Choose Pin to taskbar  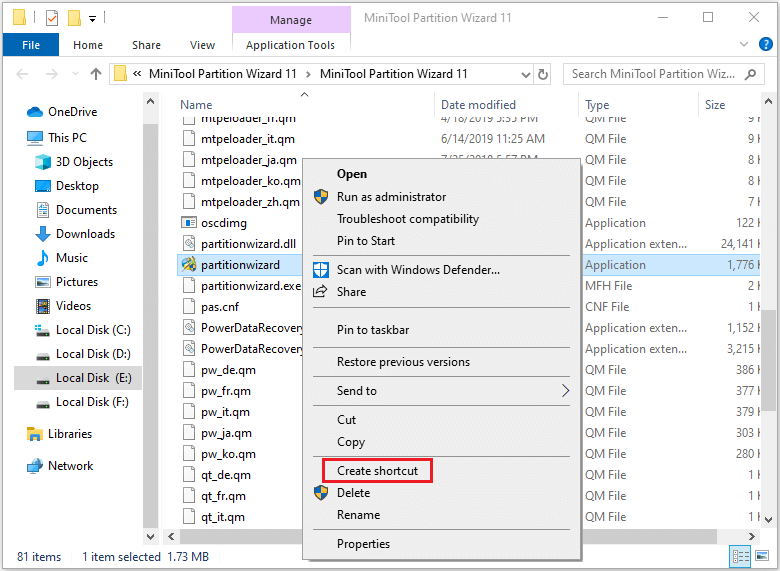(373, 330)
